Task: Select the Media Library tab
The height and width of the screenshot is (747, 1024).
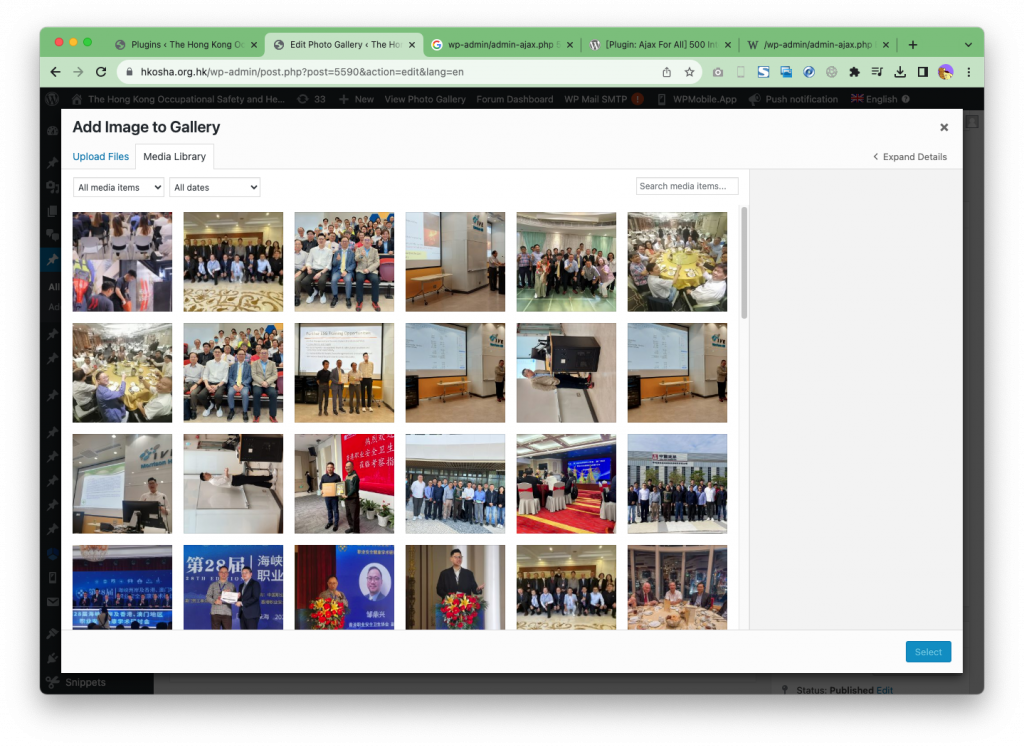Action: click(x=174, y=157)
